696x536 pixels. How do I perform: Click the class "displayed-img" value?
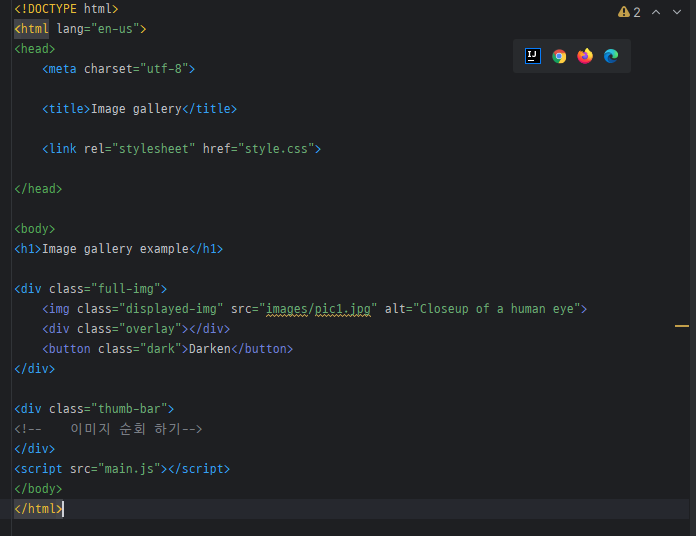pyautogui.click(x=171, y=309)
